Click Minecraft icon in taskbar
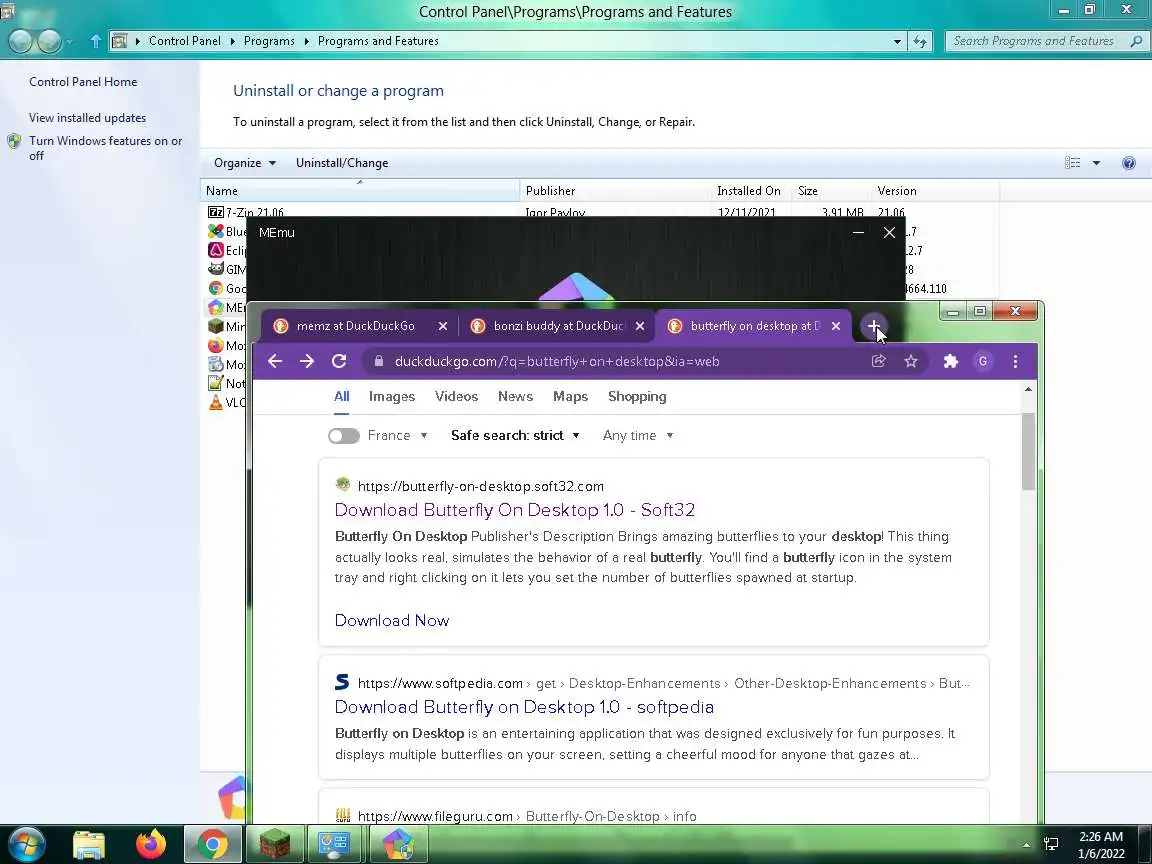The height and width of the screenshot is (864, 1152). [x=275, y=845]
